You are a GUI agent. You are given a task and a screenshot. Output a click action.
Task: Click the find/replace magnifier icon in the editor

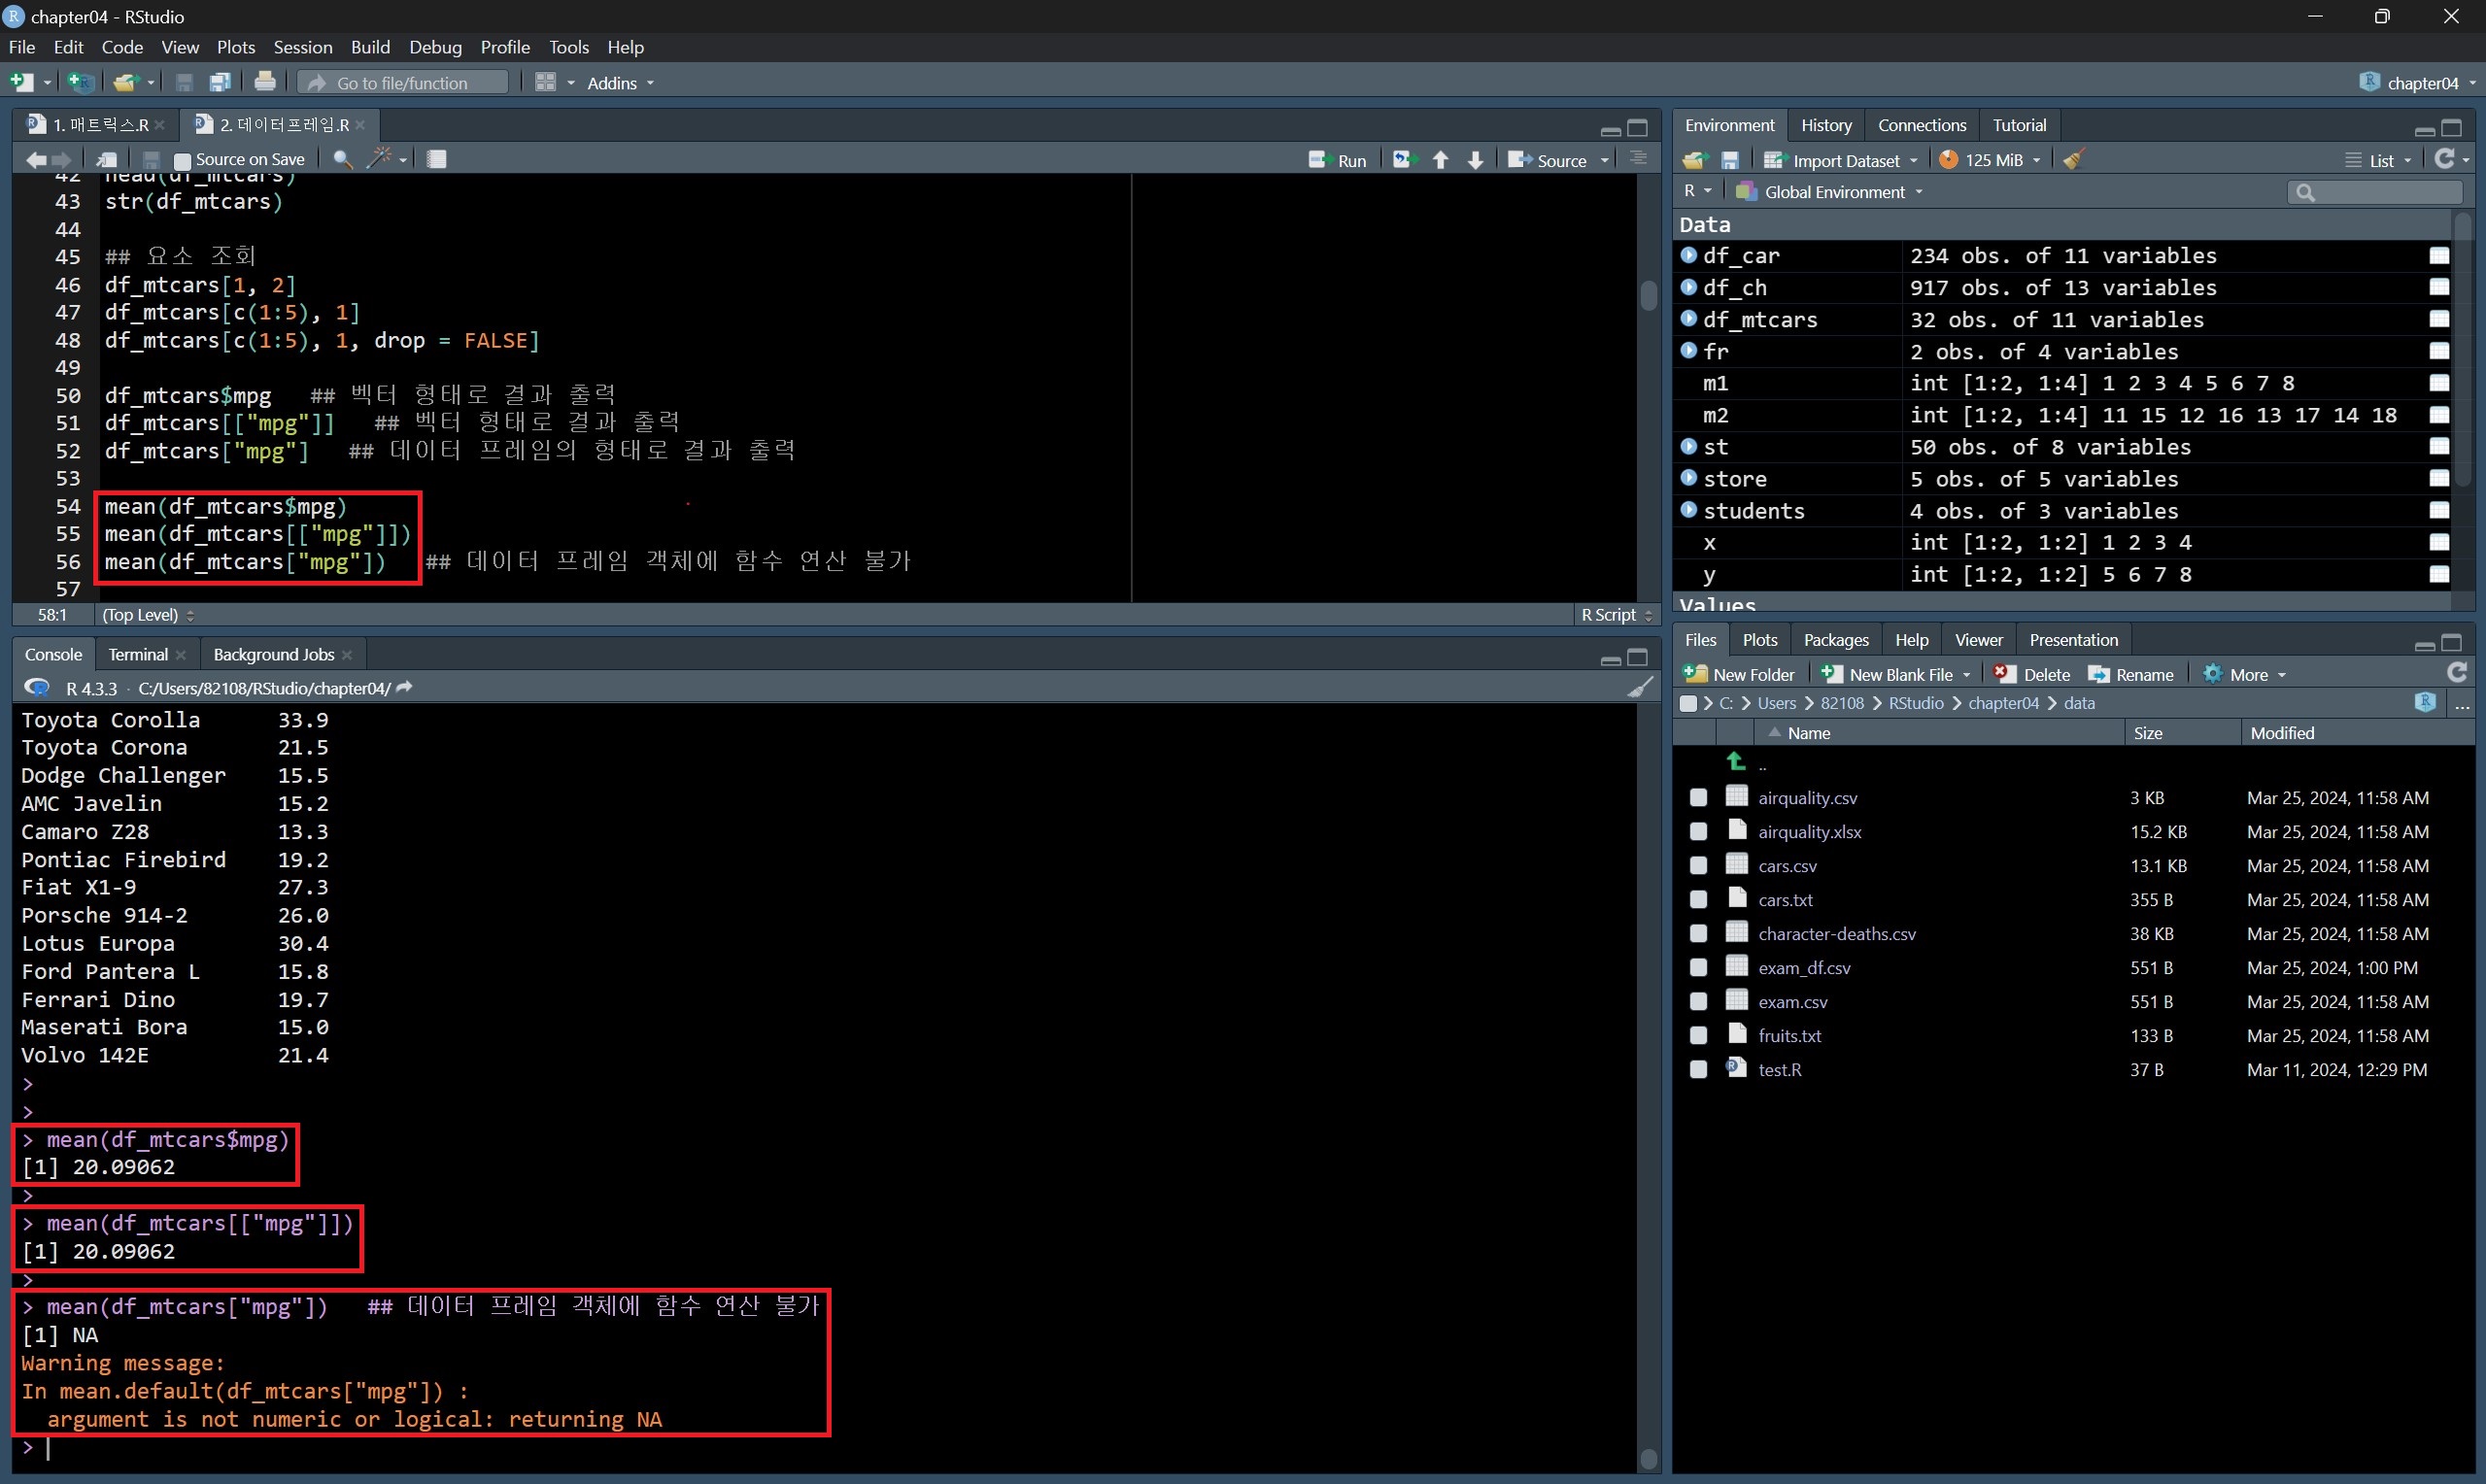pos(342,159)
